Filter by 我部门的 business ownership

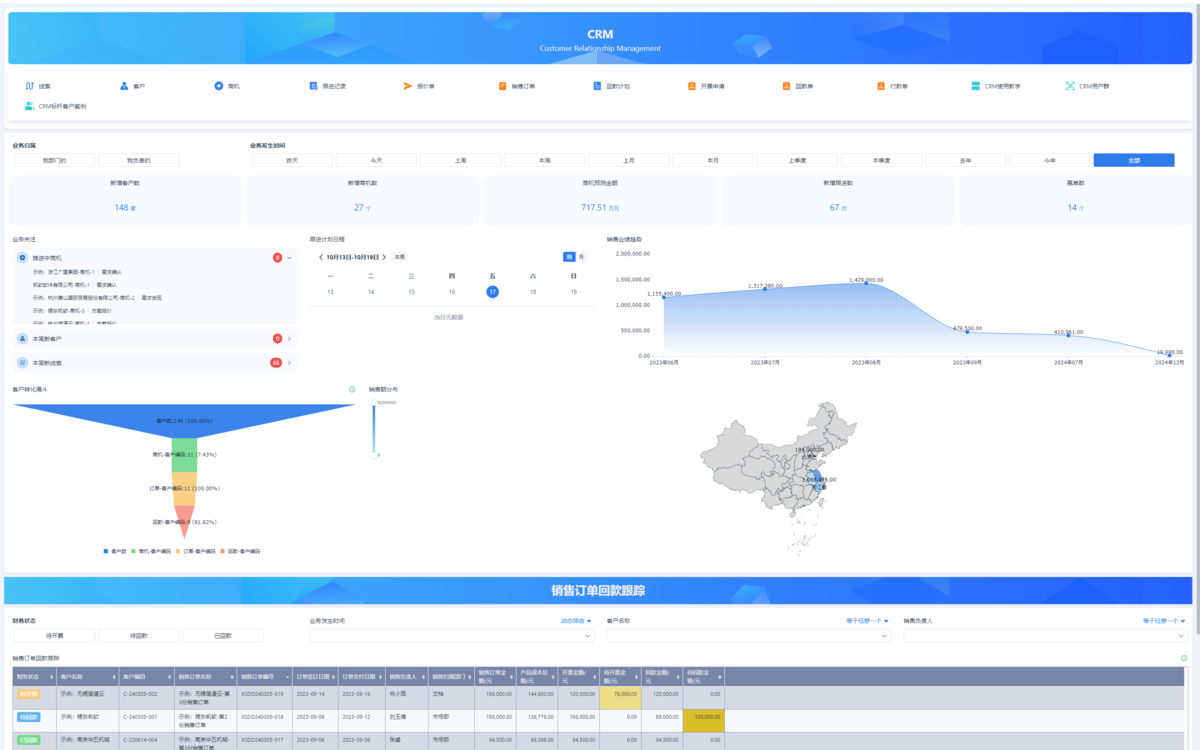click(54, 160)
